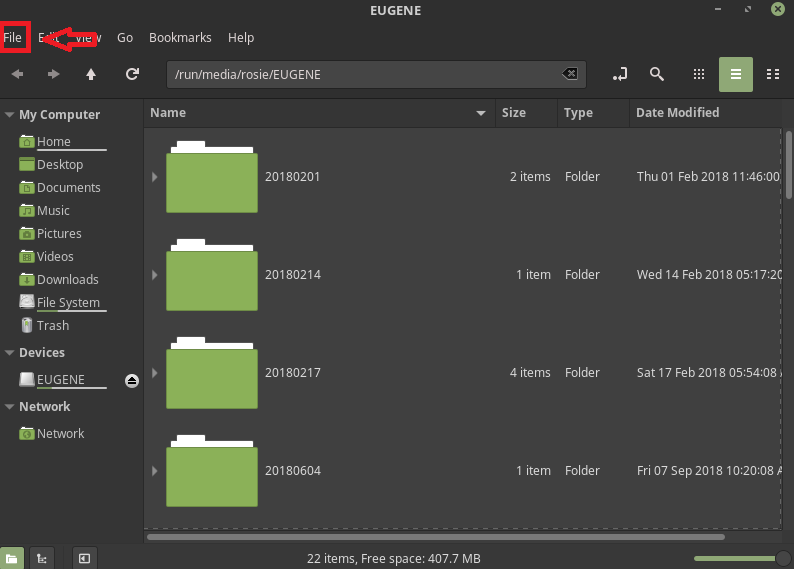Click the '4 items' size cell
This screenshot has height=569, width=794.
(x=530, y=373)
